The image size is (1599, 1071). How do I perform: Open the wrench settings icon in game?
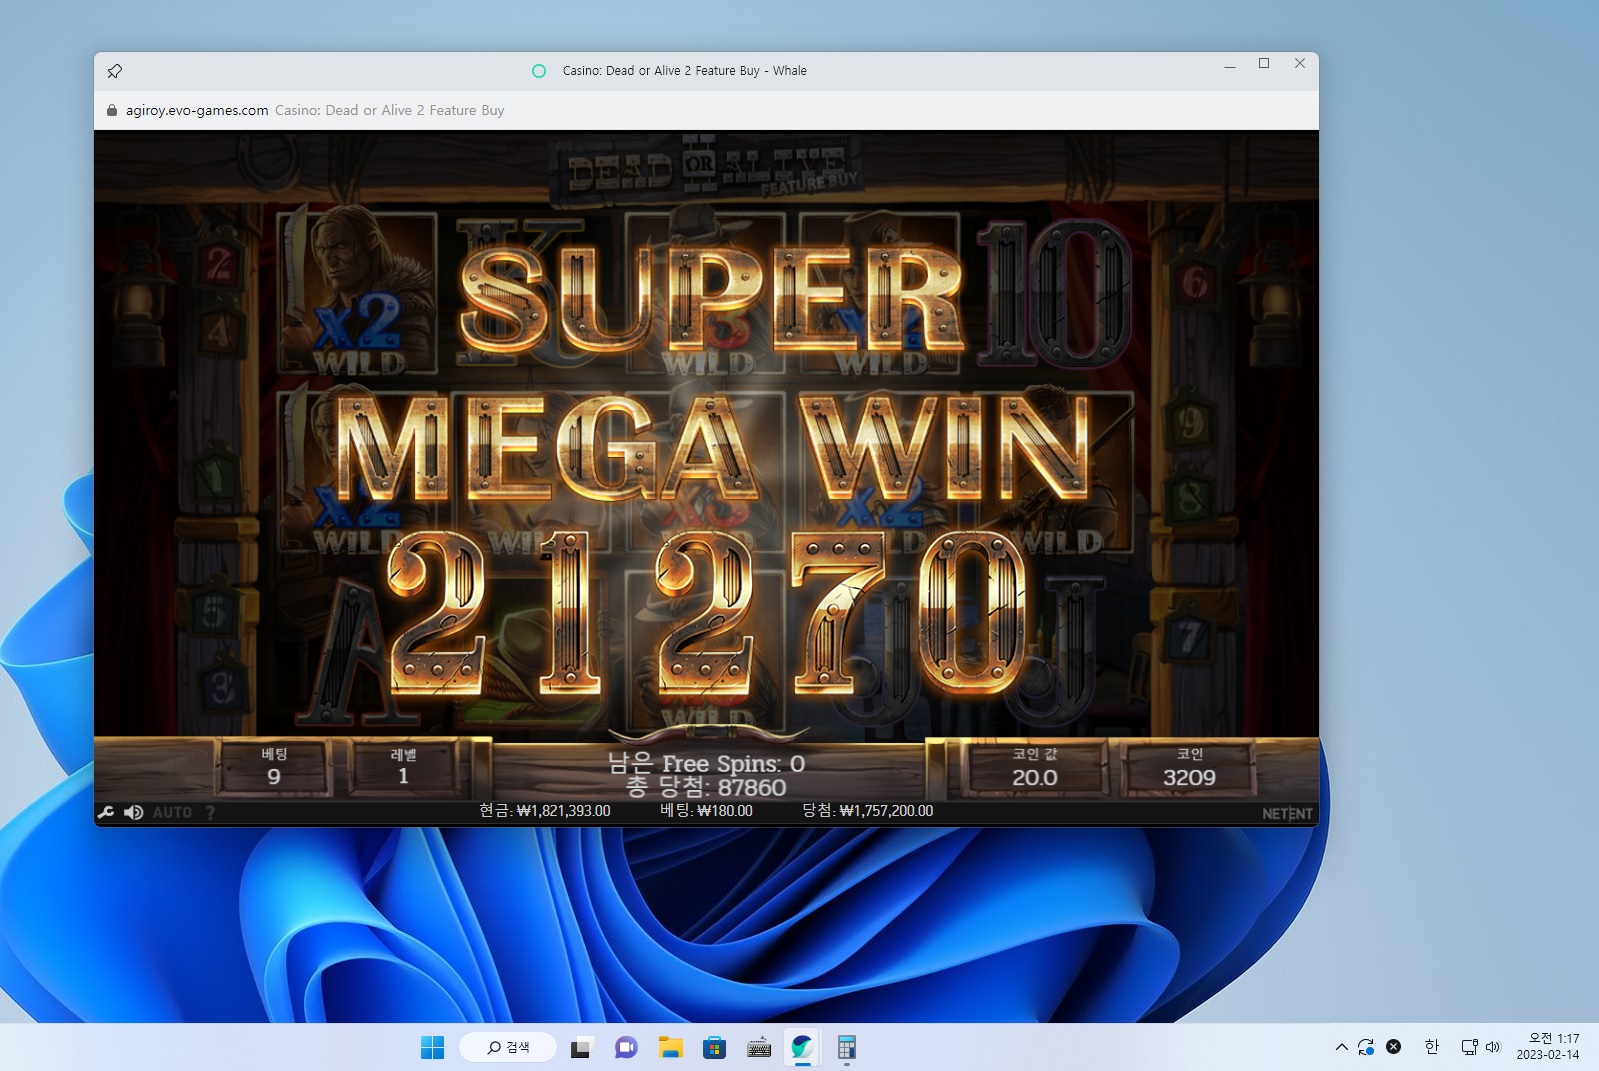click(106, 812)
